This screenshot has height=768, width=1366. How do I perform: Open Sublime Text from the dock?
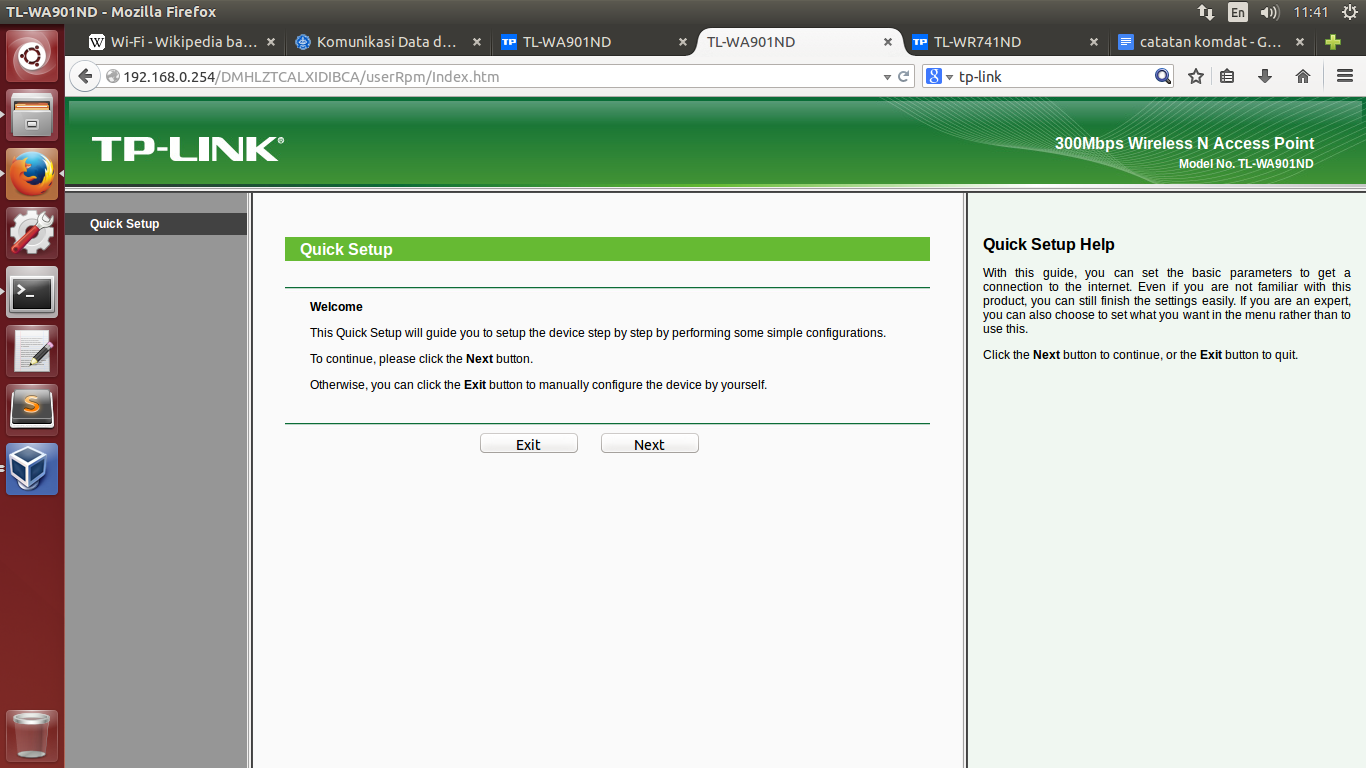pos(33,410)
